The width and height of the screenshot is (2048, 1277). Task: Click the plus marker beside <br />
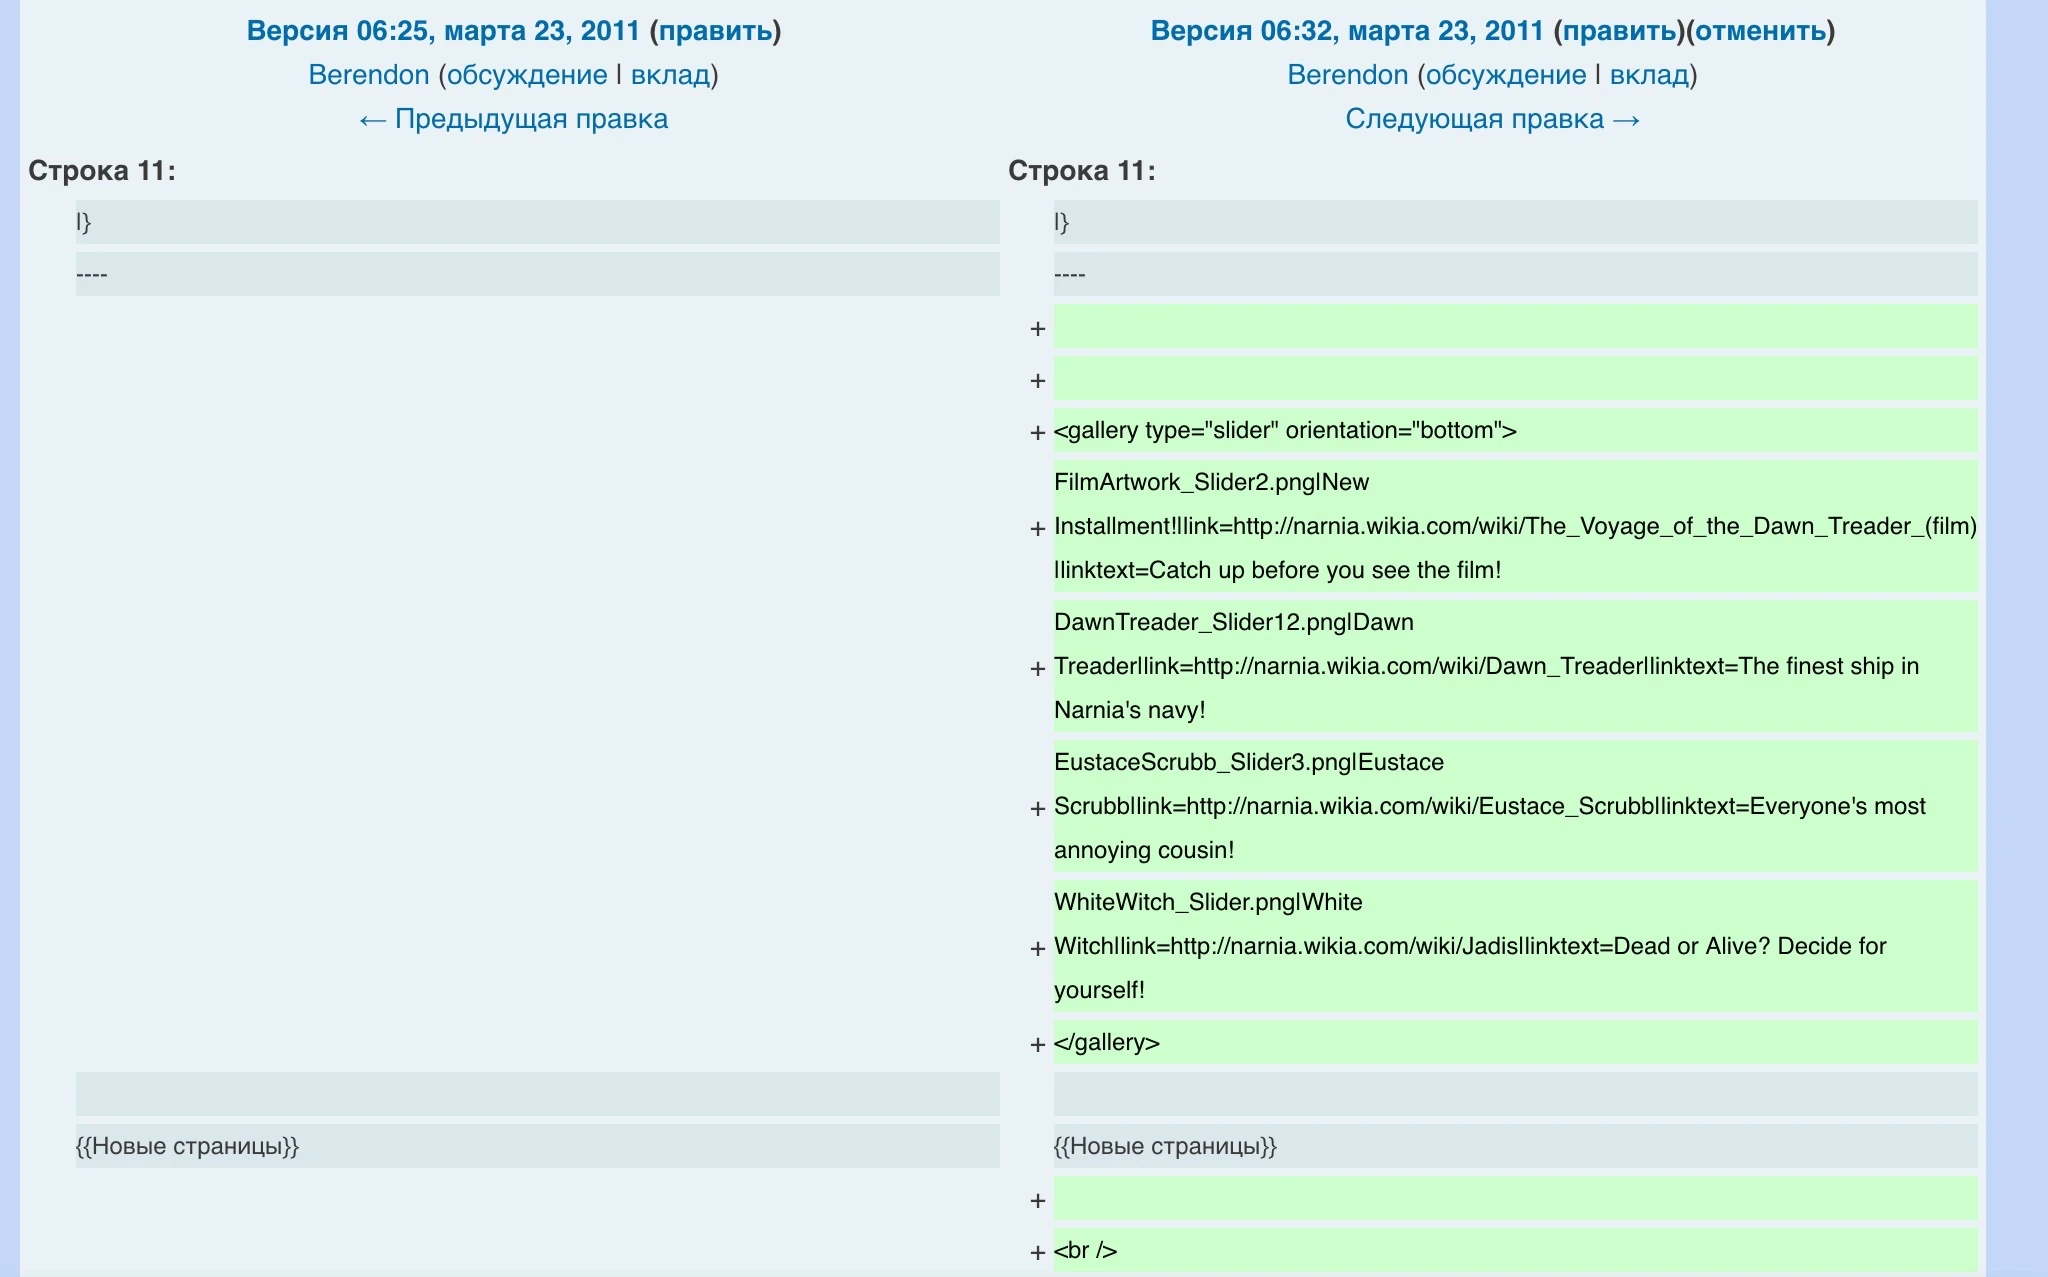pos(1037,1252)
